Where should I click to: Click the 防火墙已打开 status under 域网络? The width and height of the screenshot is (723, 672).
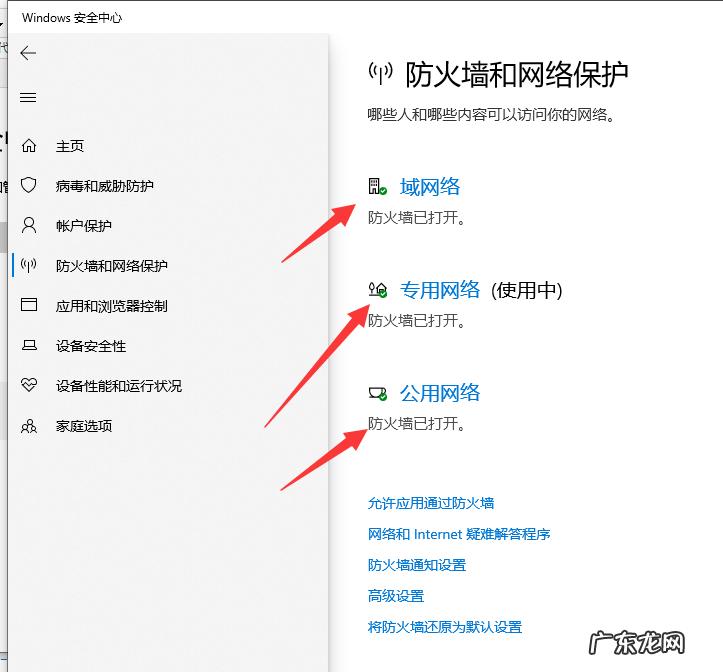point(416,217)
